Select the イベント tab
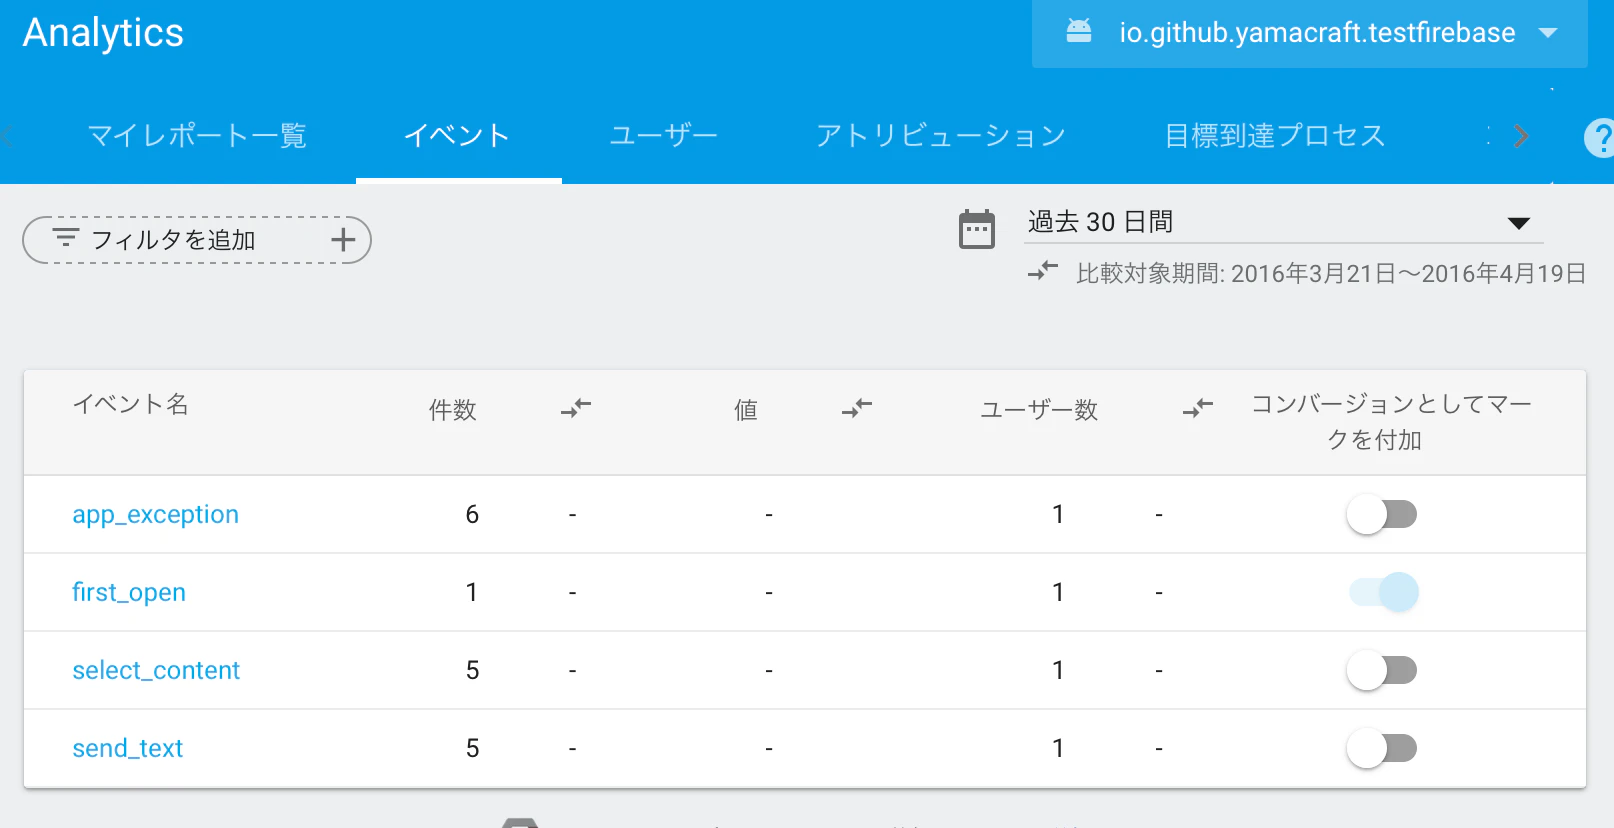Viewport: 1614px width, 828px height. tap(458, 135)
